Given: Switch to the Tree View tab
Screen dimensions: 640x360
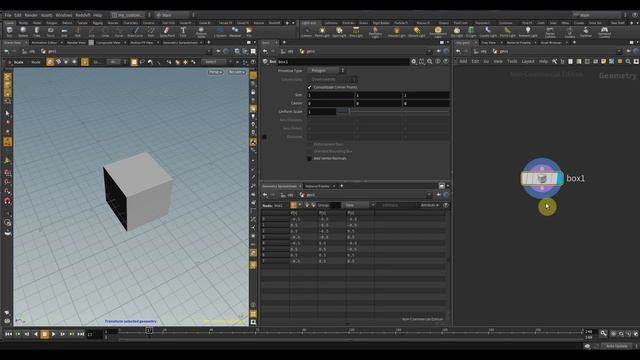Looking at the screenshot, I should (x=488, y=42).
